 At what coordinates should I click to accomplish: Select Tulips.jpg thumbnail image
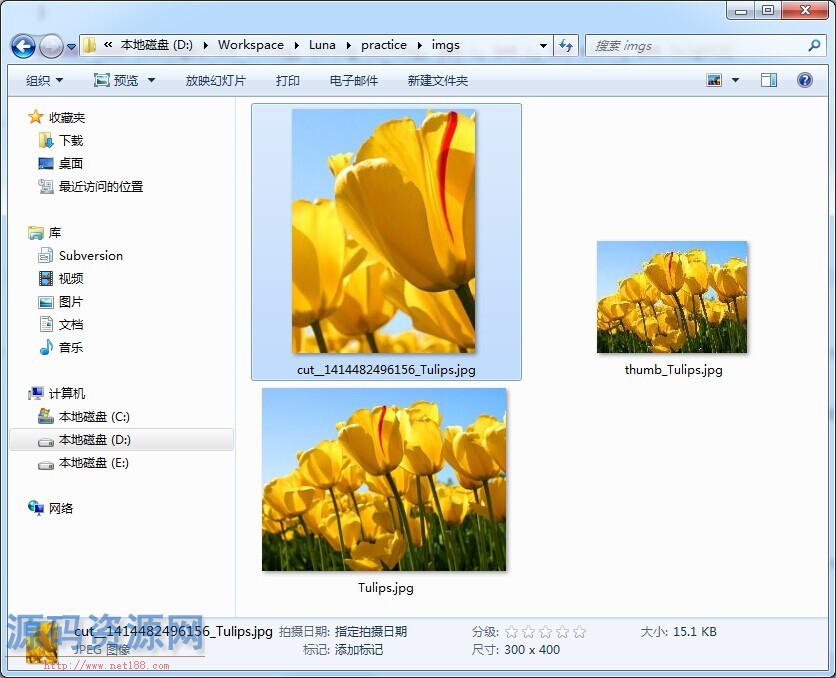[x=384, y=480]
